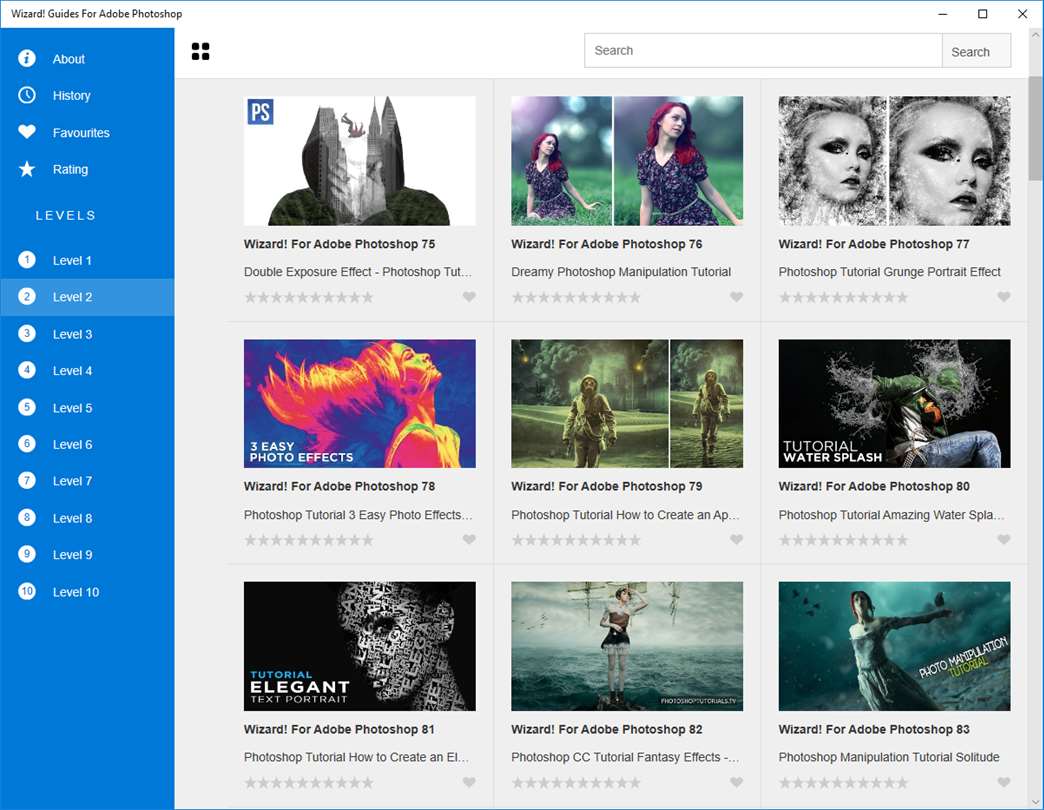The image size is (1044, 810).
Task: Open the Double Exposure Effect thumbnail
Action: [x=360, y=160]
